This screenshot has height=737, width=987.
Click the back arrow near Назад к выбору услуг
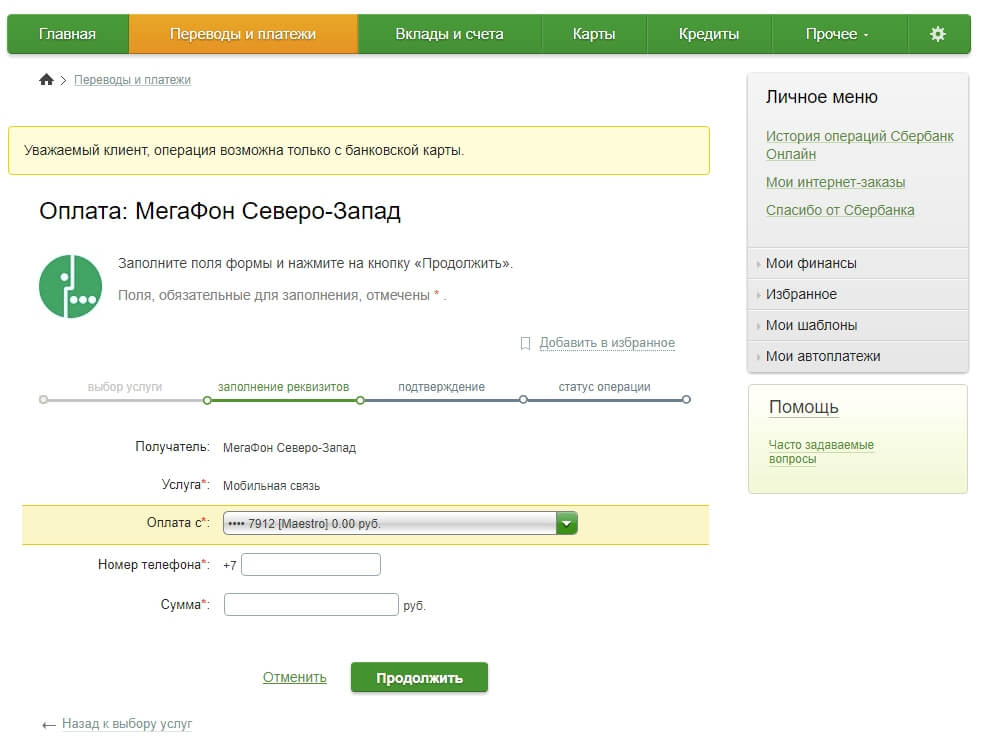click(49, 724)
